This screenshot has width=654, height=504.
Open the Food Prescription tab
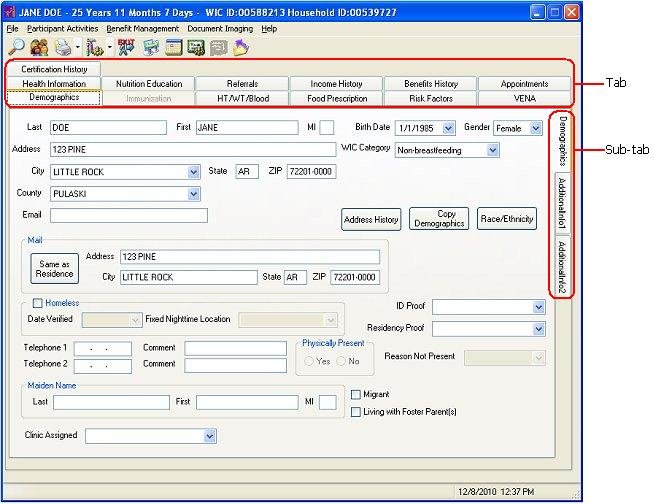(337, 98)
